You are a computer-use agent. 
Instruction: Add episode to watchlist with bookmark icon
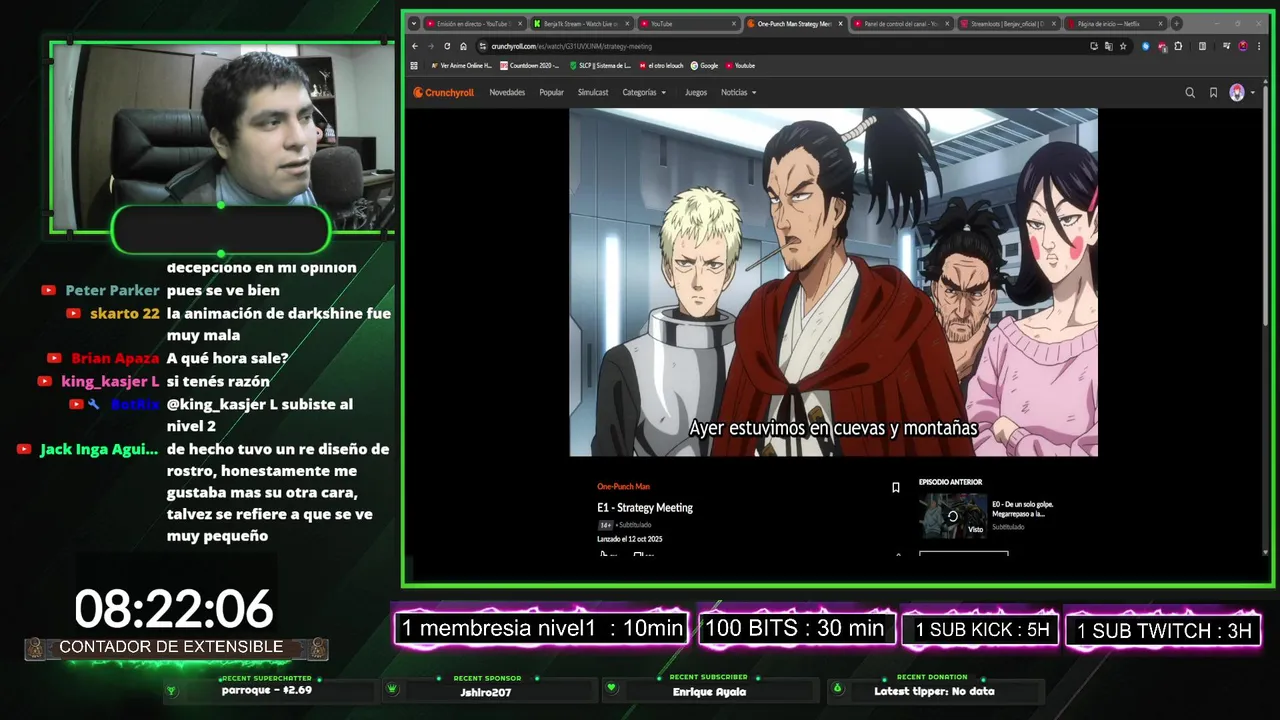click(895, 488)
